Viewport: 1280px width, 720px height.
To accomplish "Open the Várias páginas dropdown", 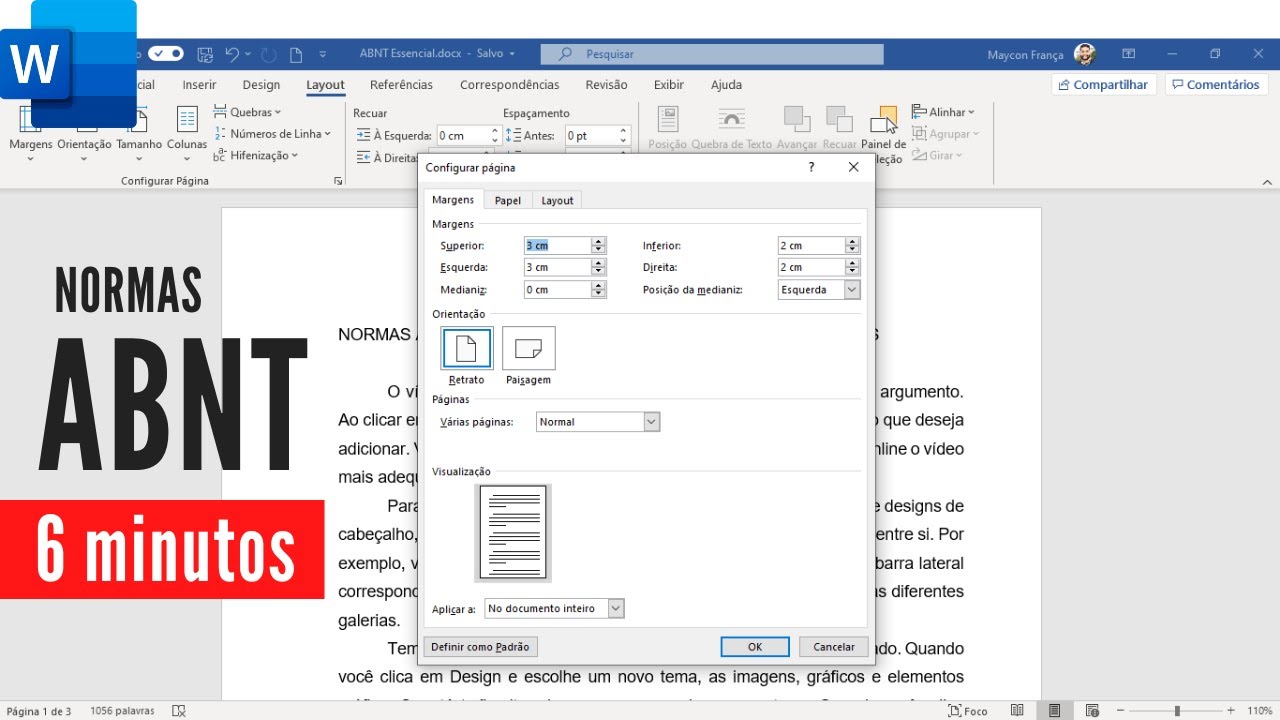I will (652, 421).
